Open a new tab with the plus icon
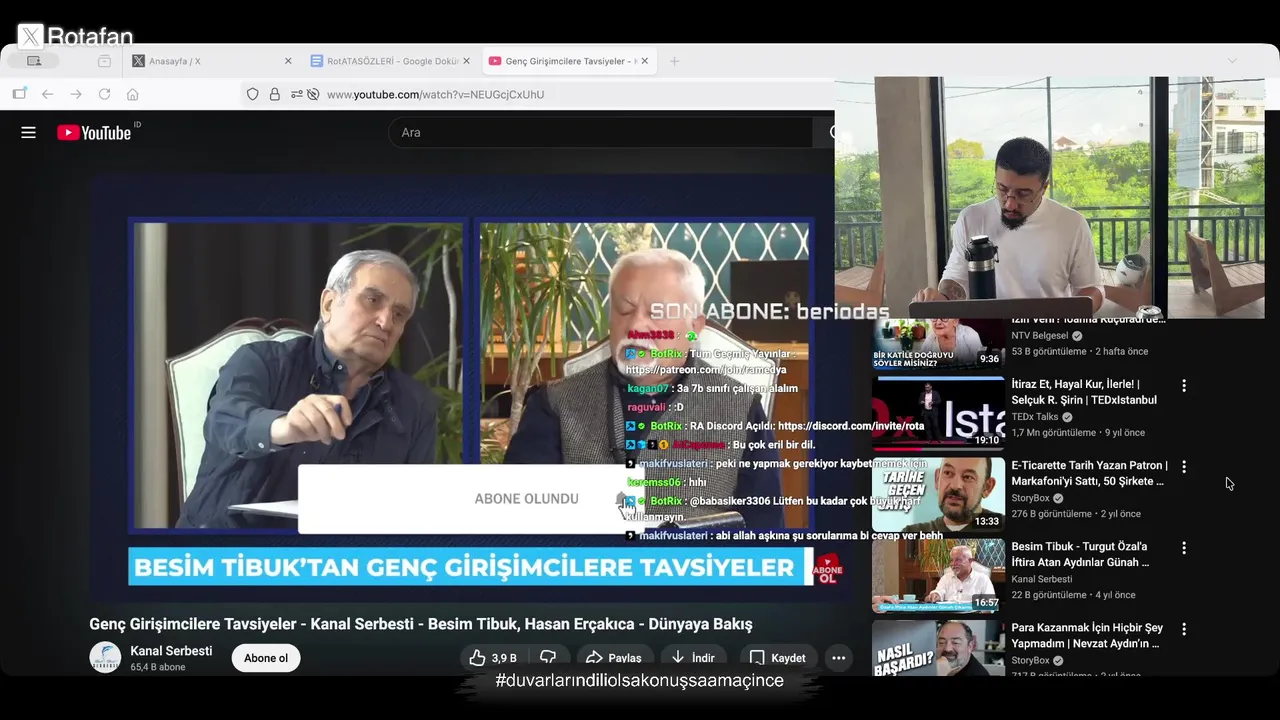This screenshot has height=720, width=1280. click(x=674, y=61)
